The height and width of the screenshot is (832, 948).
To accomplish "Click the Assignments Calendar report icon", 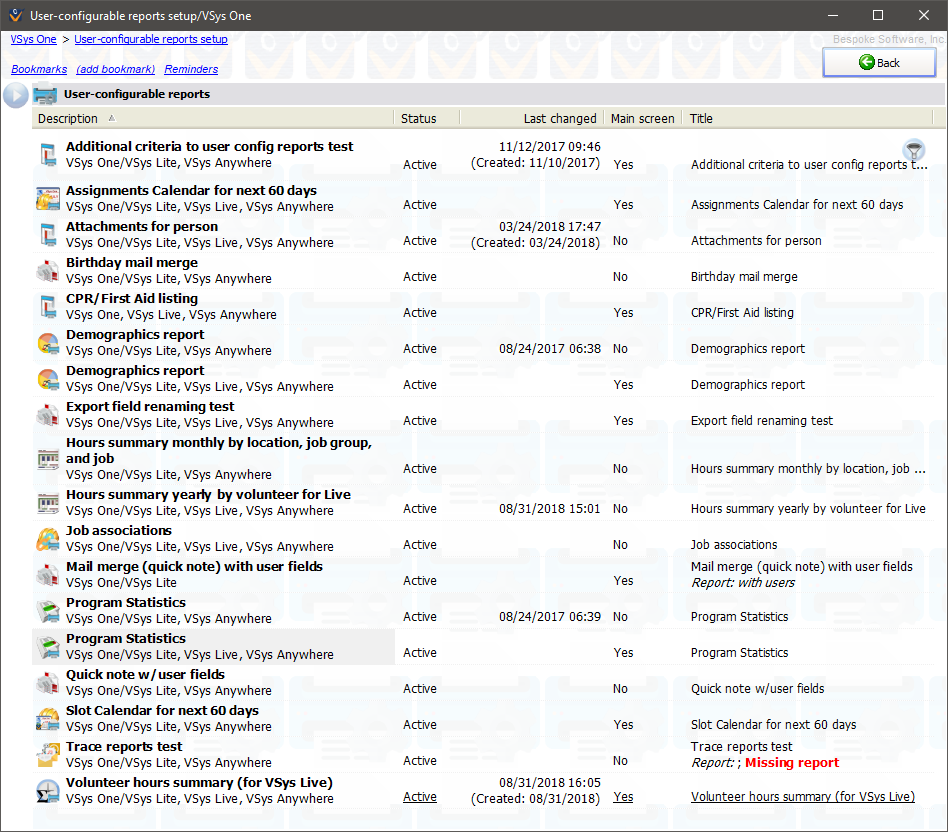I will [x=48, y=198].
